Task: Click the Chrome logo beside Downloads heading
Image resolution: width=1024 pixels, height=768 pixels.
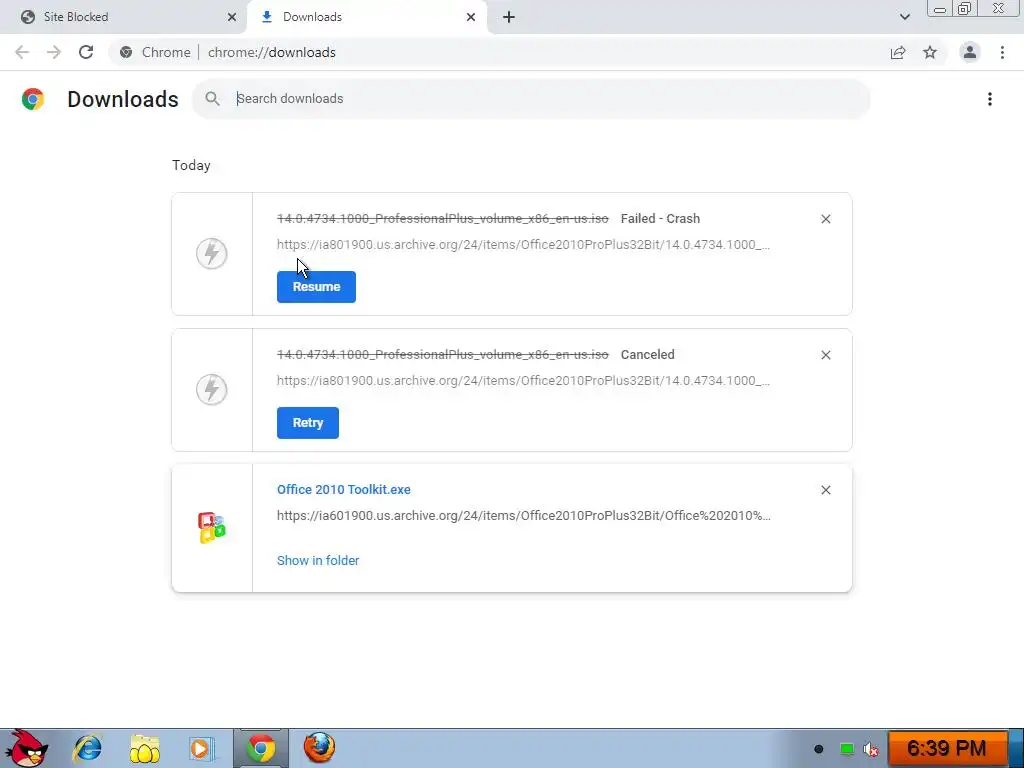Action: 33,99
